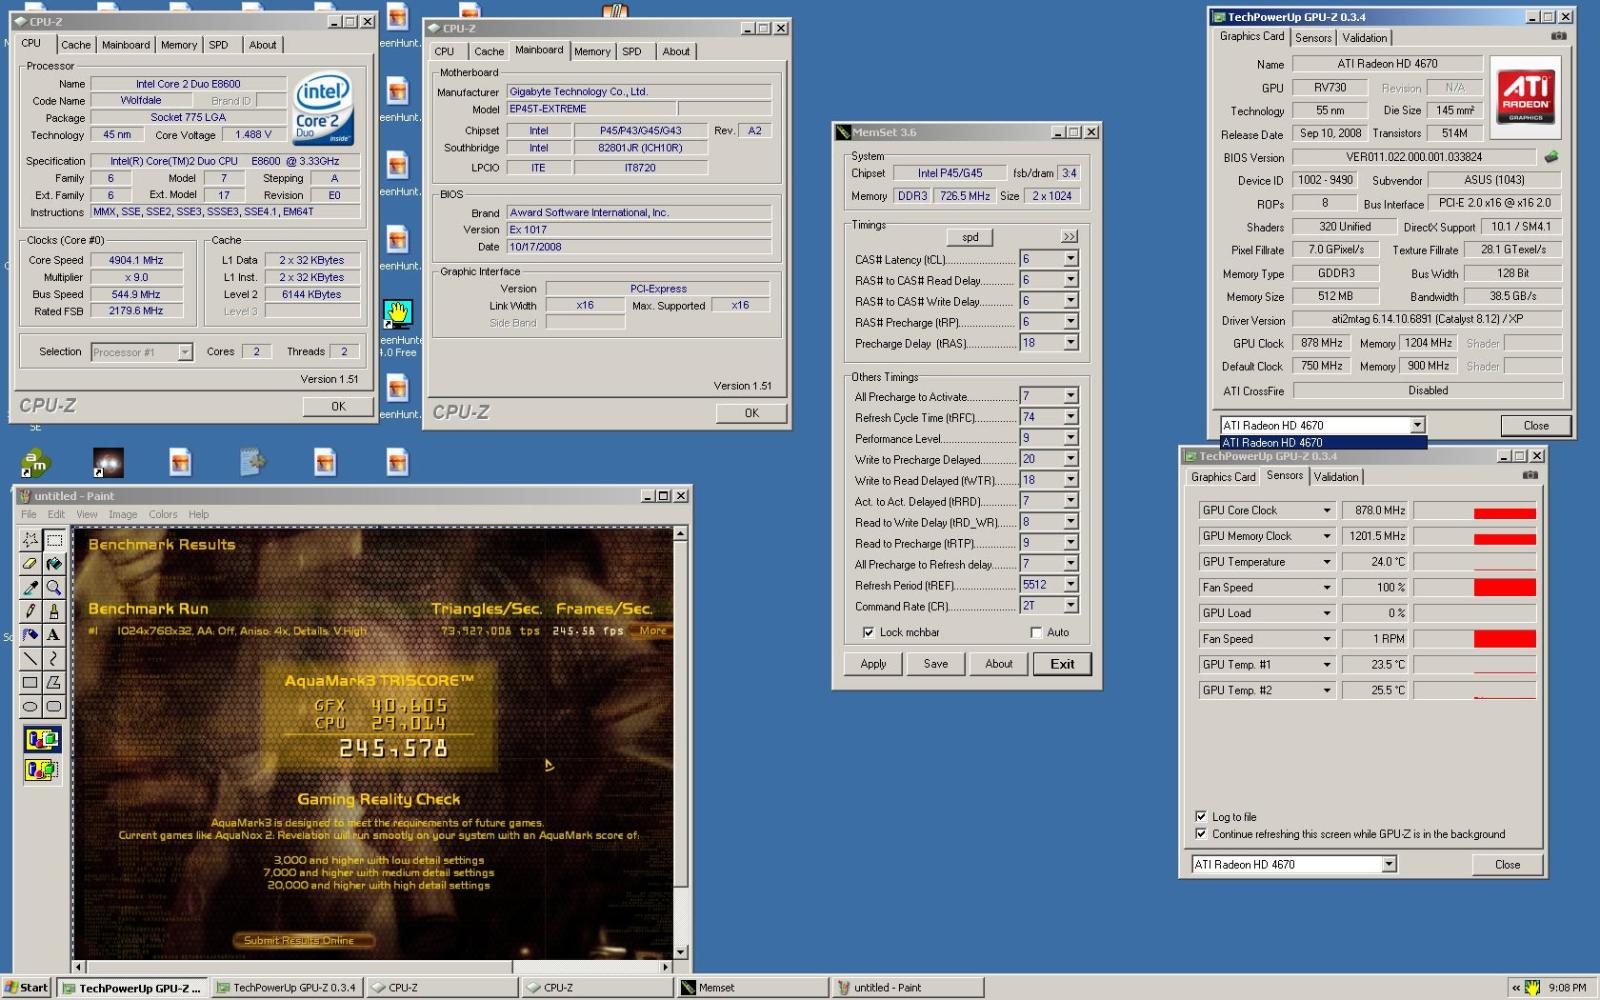Select the Brush tool in Paint
Viewport: 1600px width, 1000px height.
tap(54, 611)
